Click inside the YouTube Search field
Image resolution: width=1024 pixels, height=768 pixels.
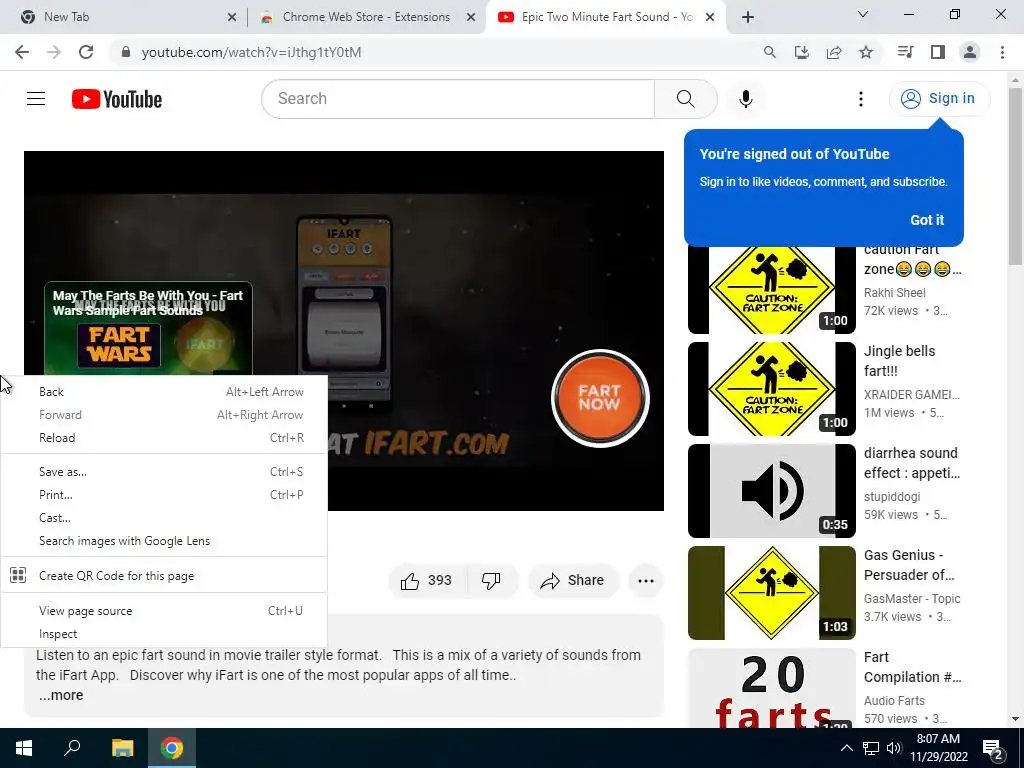[458, 99]
